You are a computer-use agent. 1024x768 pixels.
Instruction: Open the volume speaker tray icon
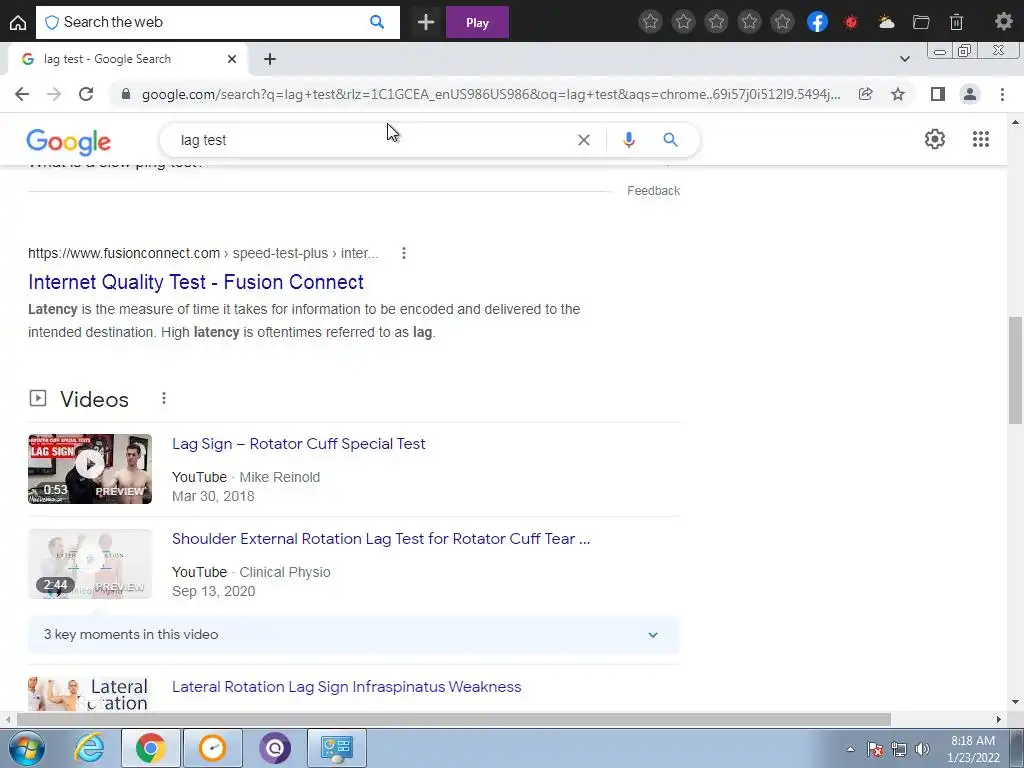pyautogui.click(x=922, y=749)
